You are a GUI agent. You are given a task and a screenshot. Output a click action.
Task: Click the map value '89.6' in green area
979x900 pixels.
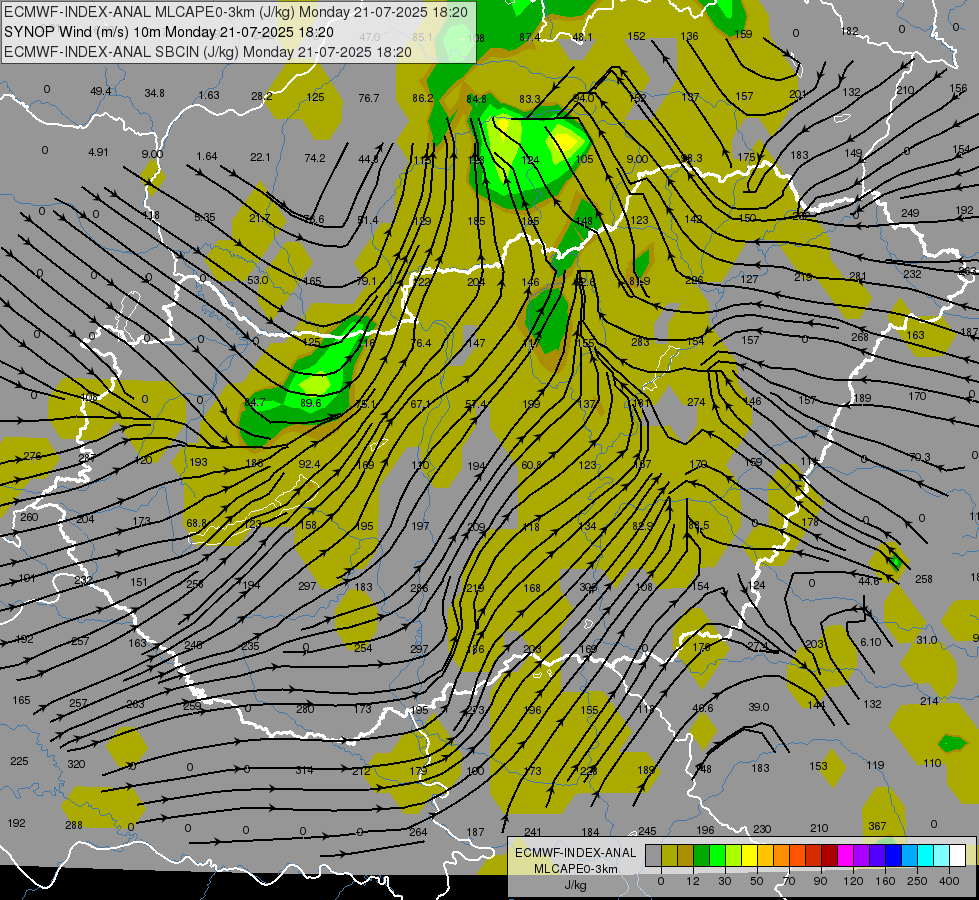(310, 403)
